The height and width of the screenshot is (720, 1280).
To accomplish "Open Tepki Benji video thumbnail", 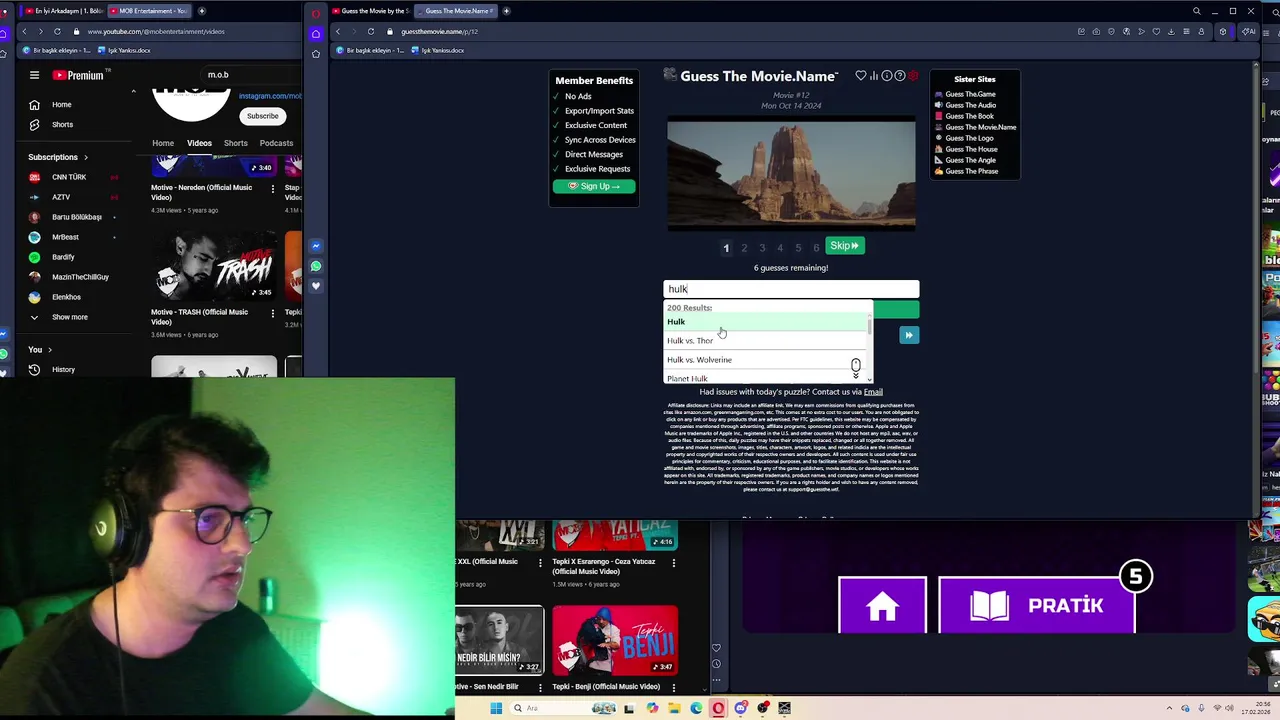I will point(614,640).
